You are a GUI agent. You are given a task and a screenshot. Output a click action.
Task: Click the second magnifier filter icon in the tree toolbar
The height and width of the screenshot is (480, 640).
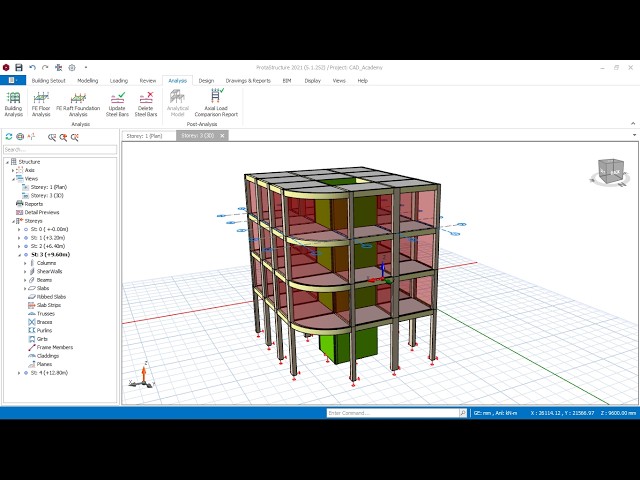(x=63, y=137)
